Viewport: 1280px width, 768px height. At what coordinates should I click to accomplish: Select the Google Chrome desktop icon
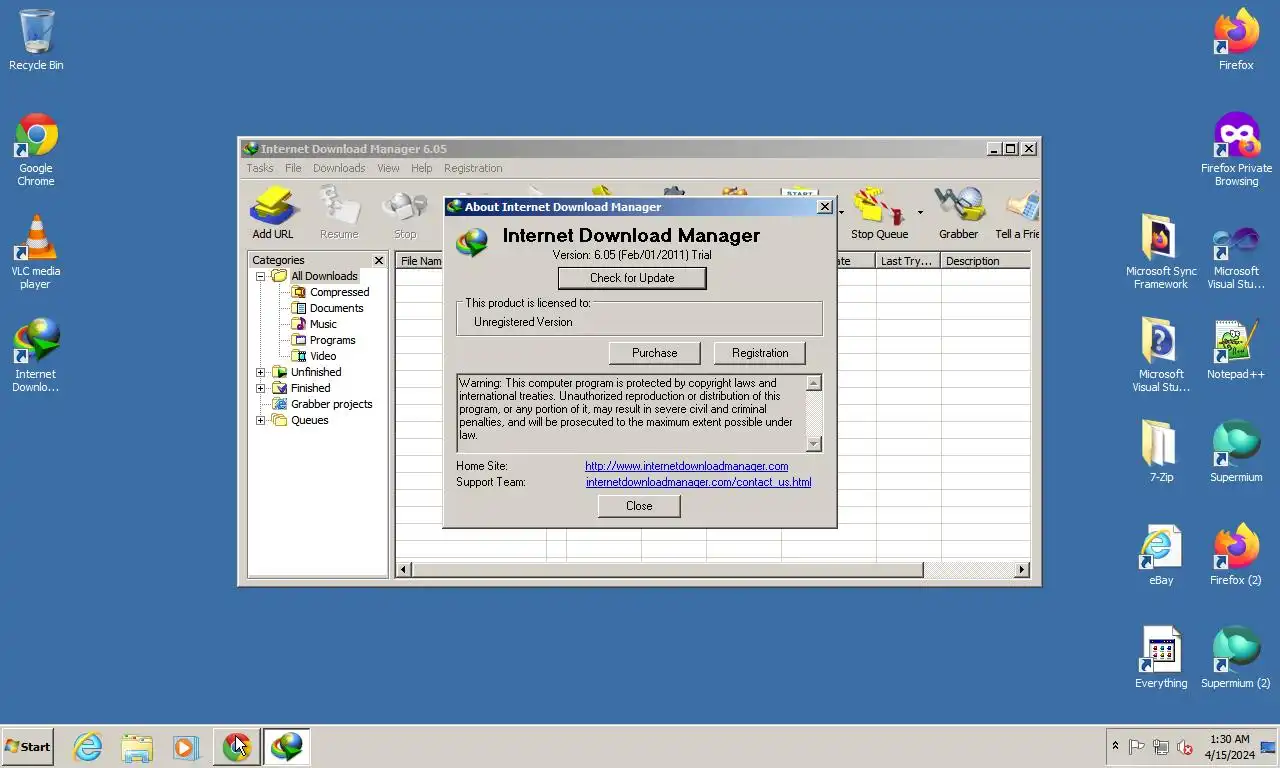(x=36, y=149)
